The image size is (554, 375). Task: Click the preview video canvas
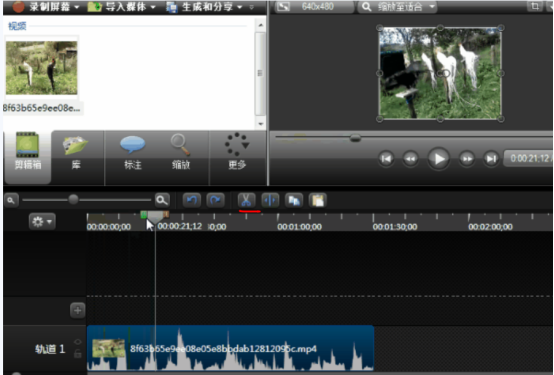440,74
